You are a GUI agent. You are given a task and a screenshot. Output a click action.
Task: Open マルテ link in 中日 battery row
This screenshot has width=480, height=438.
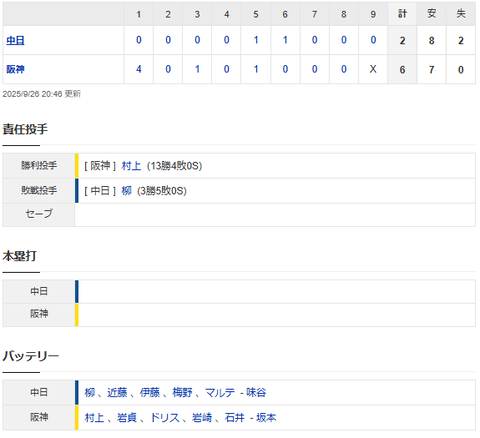coord(220,392)
